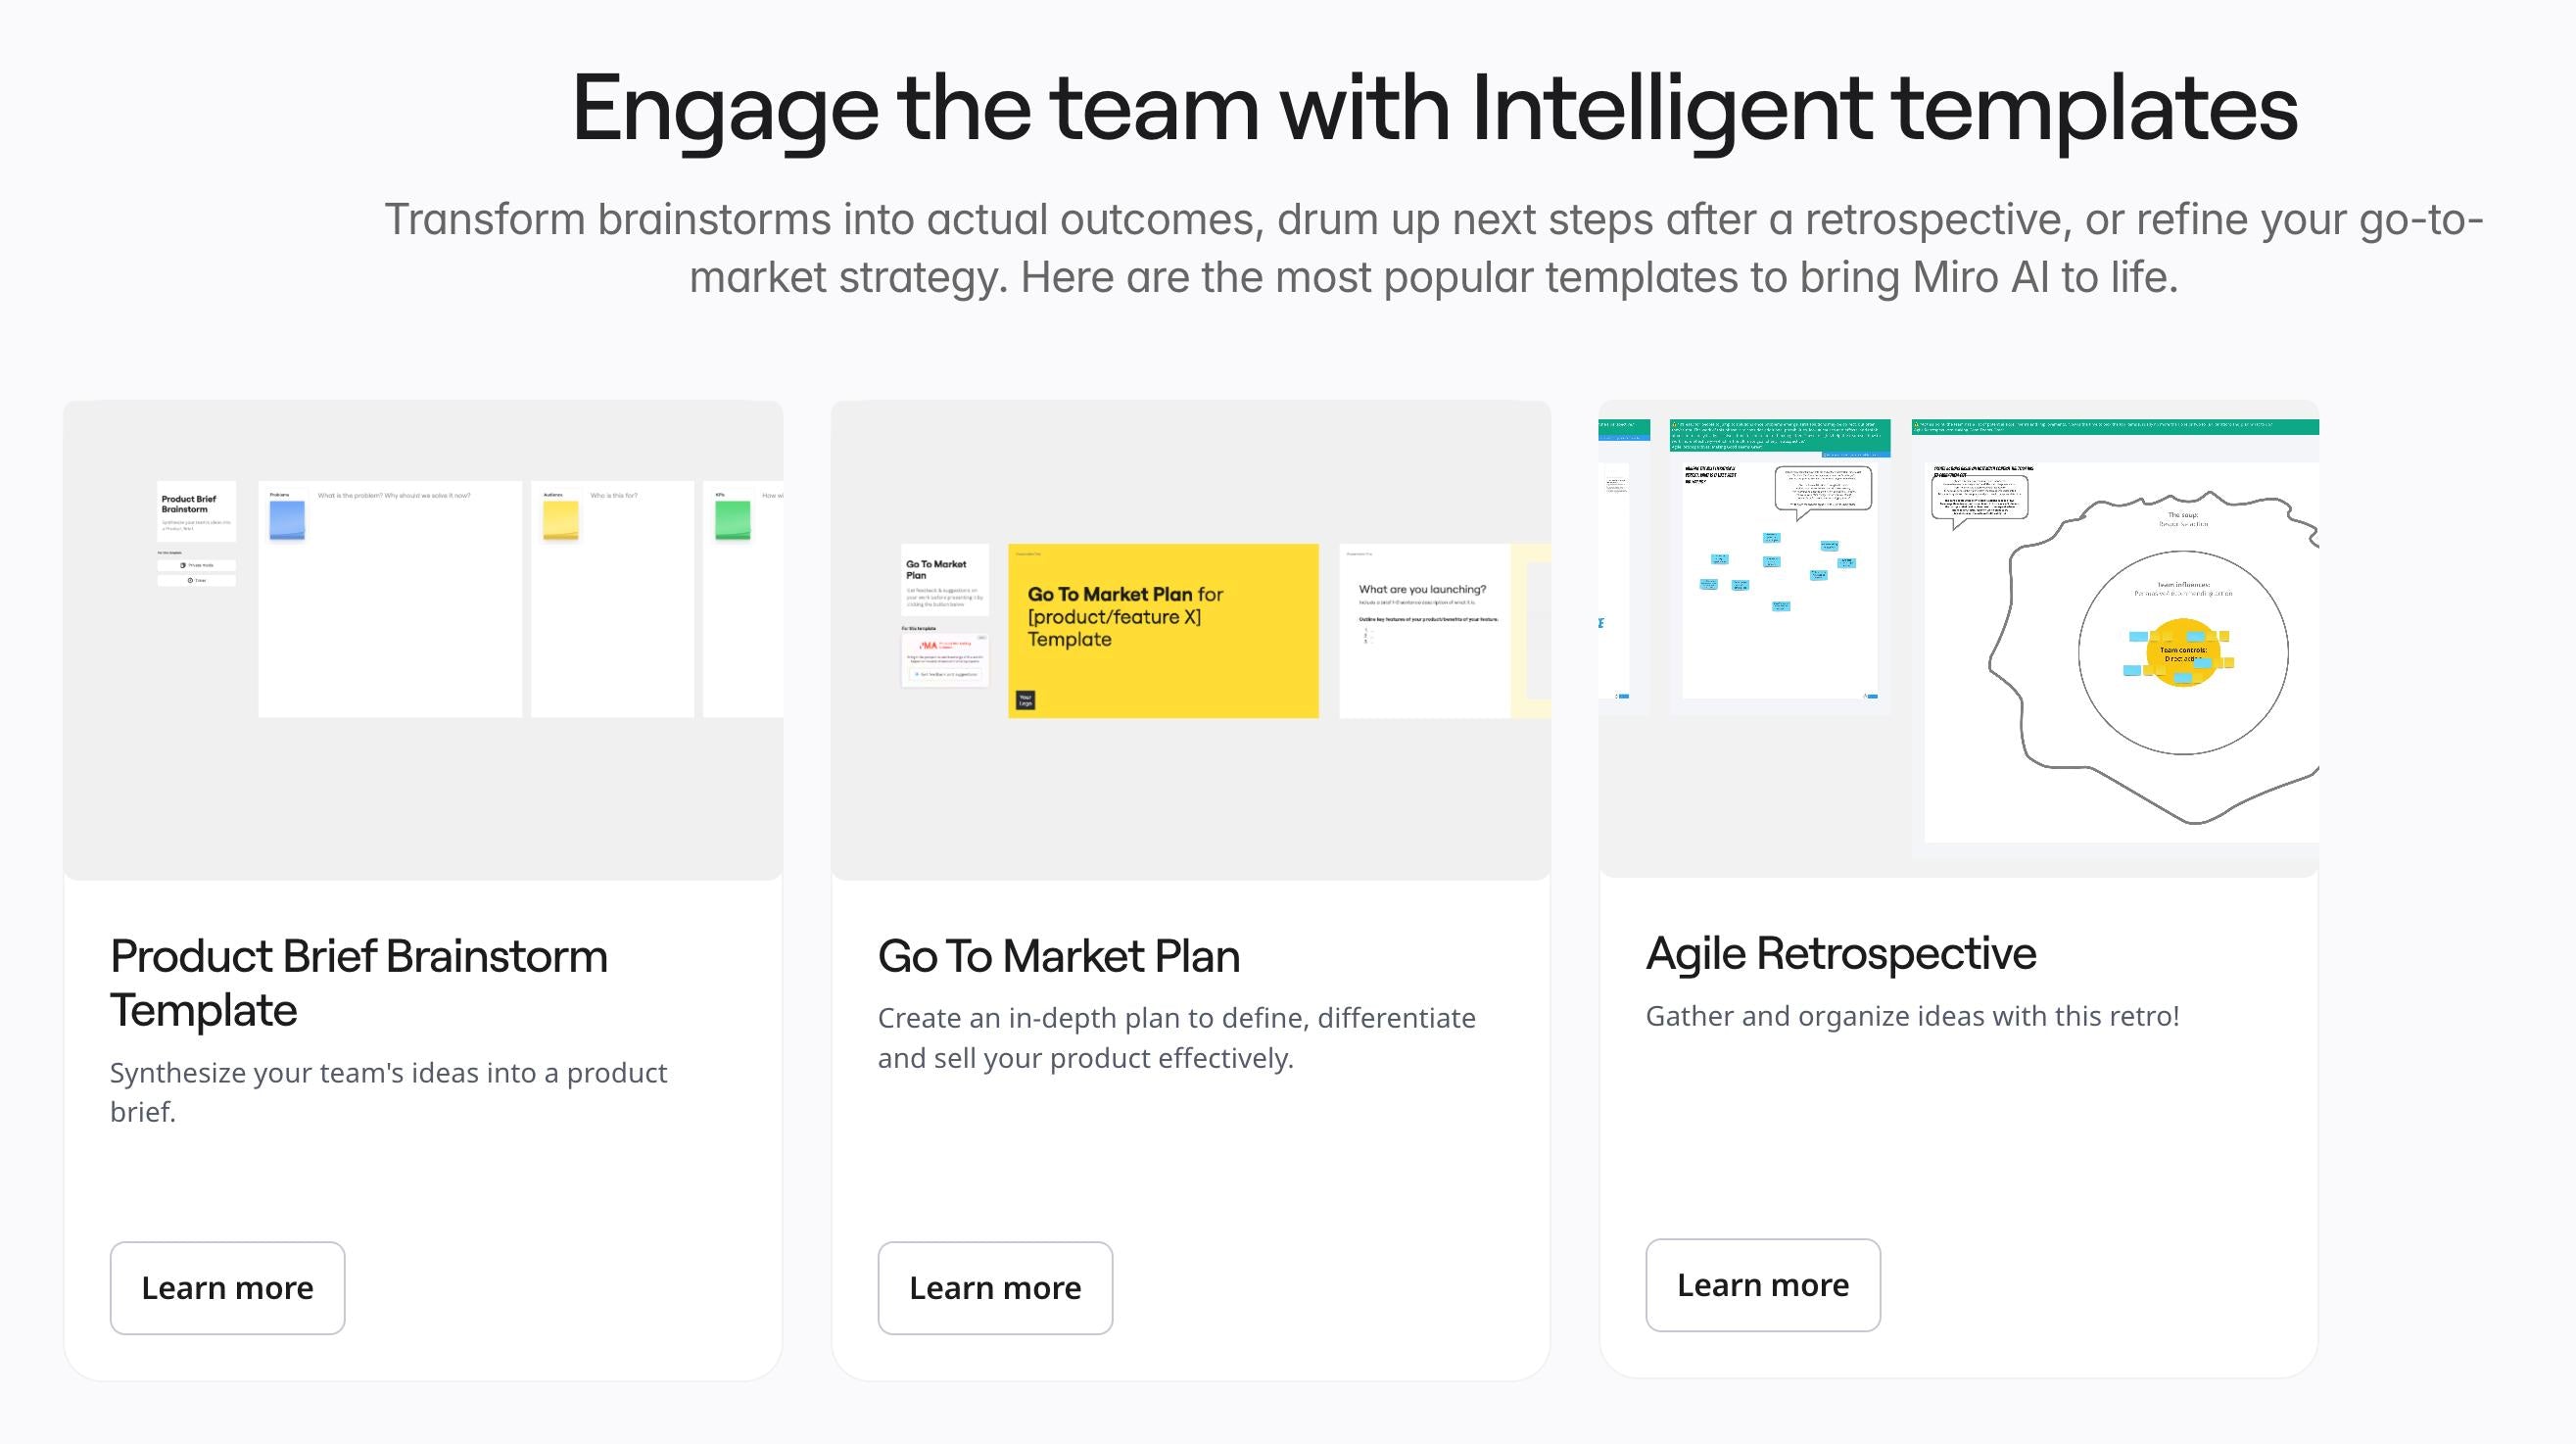Click the black Your Logo square on yellow slide
The height and width of the screenshot is (1444, 2576).
click(1025, 700)
